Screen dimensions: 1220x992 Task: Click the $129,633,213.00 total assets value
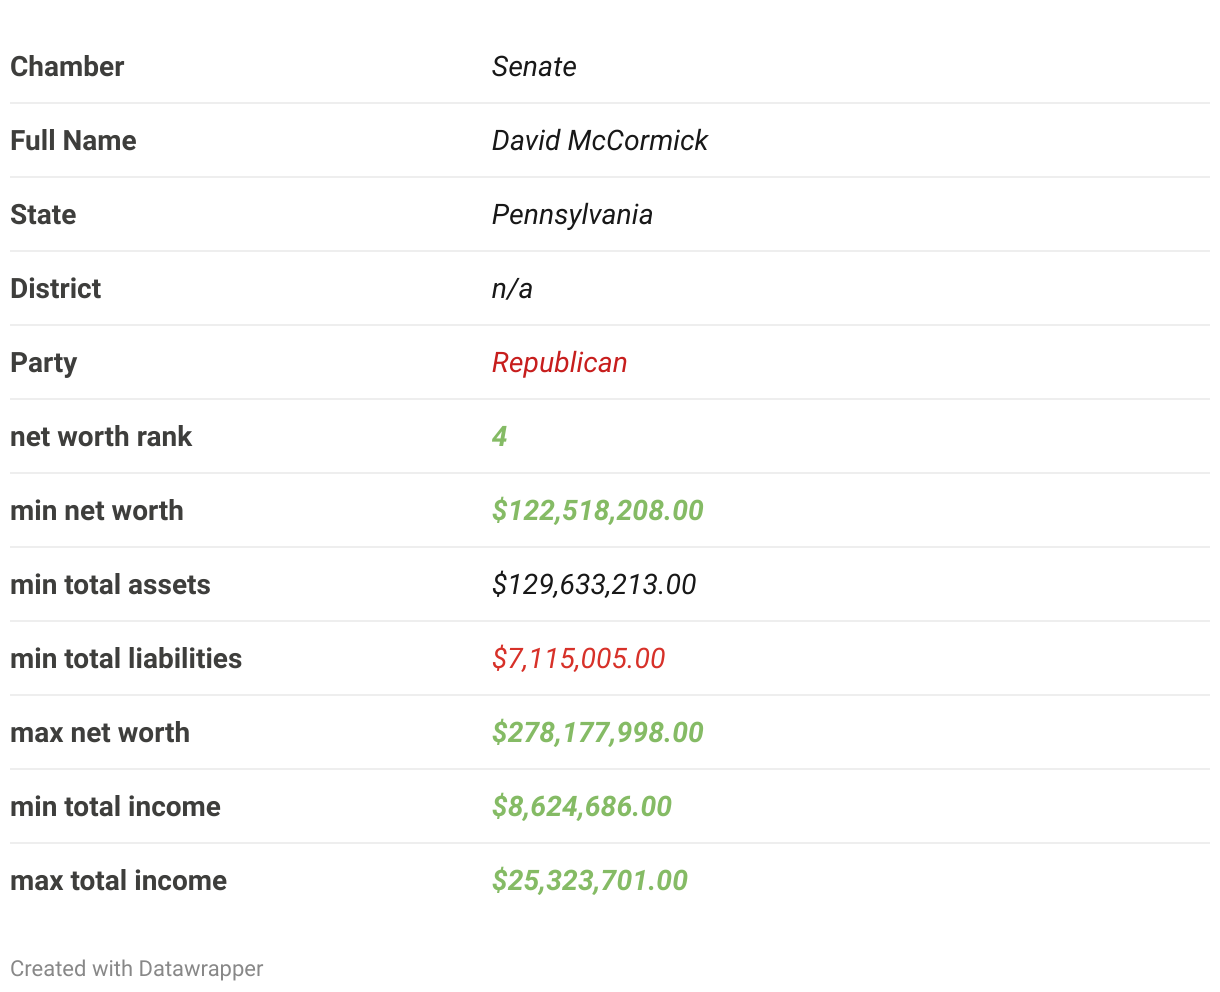click(x=594, y=584)
